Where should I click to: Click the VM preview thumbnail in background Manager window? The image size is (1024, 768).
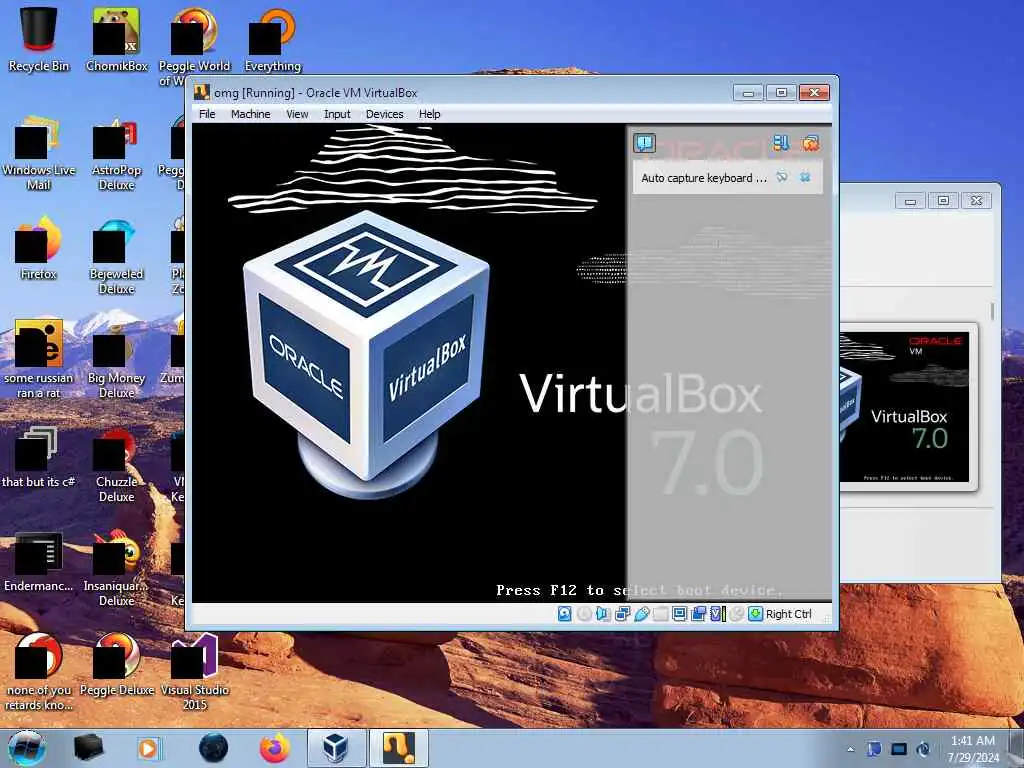(905, 406)
